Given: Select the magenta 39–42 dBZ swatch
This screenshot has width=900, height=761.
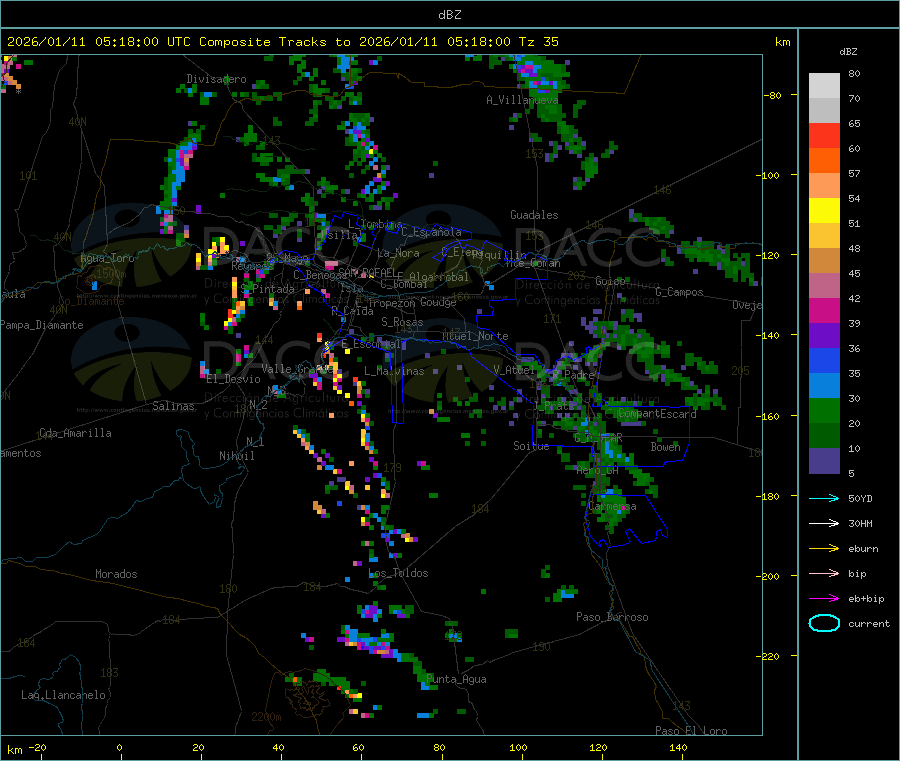Looking at the screenshot, I should click(x=824, y=311).
